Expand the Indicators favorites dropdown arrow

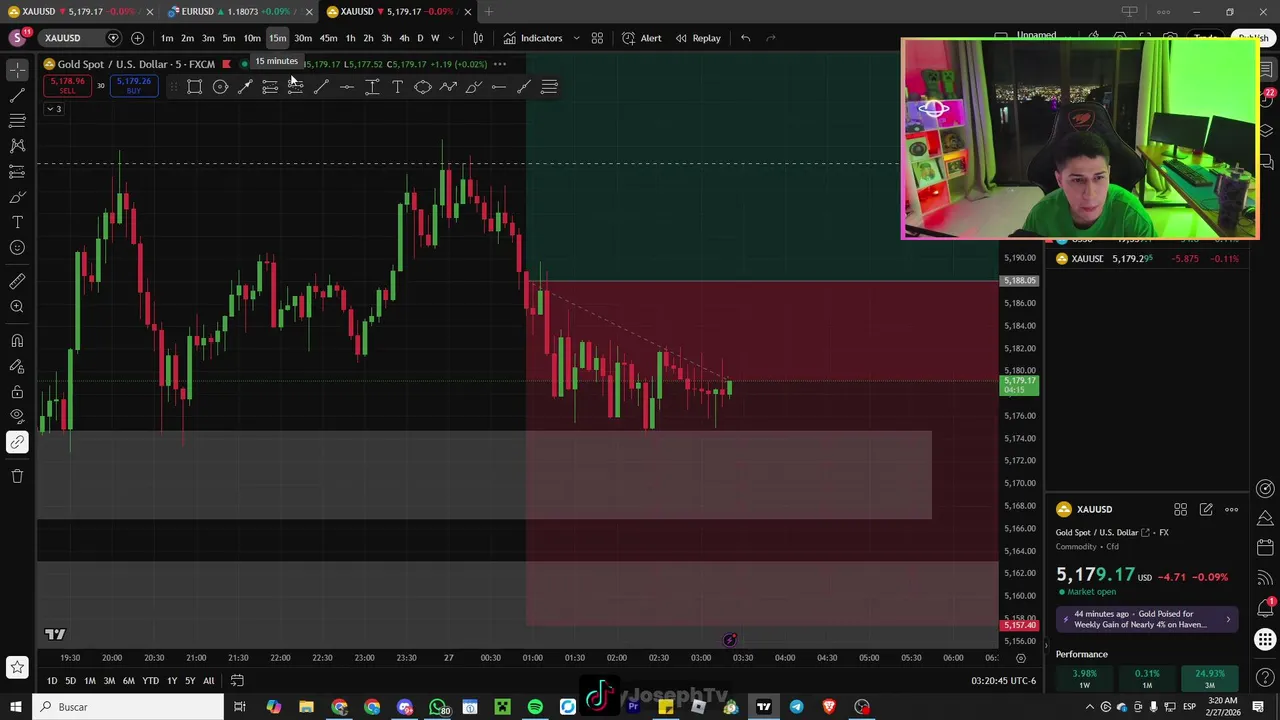click(x=576, y=38)
